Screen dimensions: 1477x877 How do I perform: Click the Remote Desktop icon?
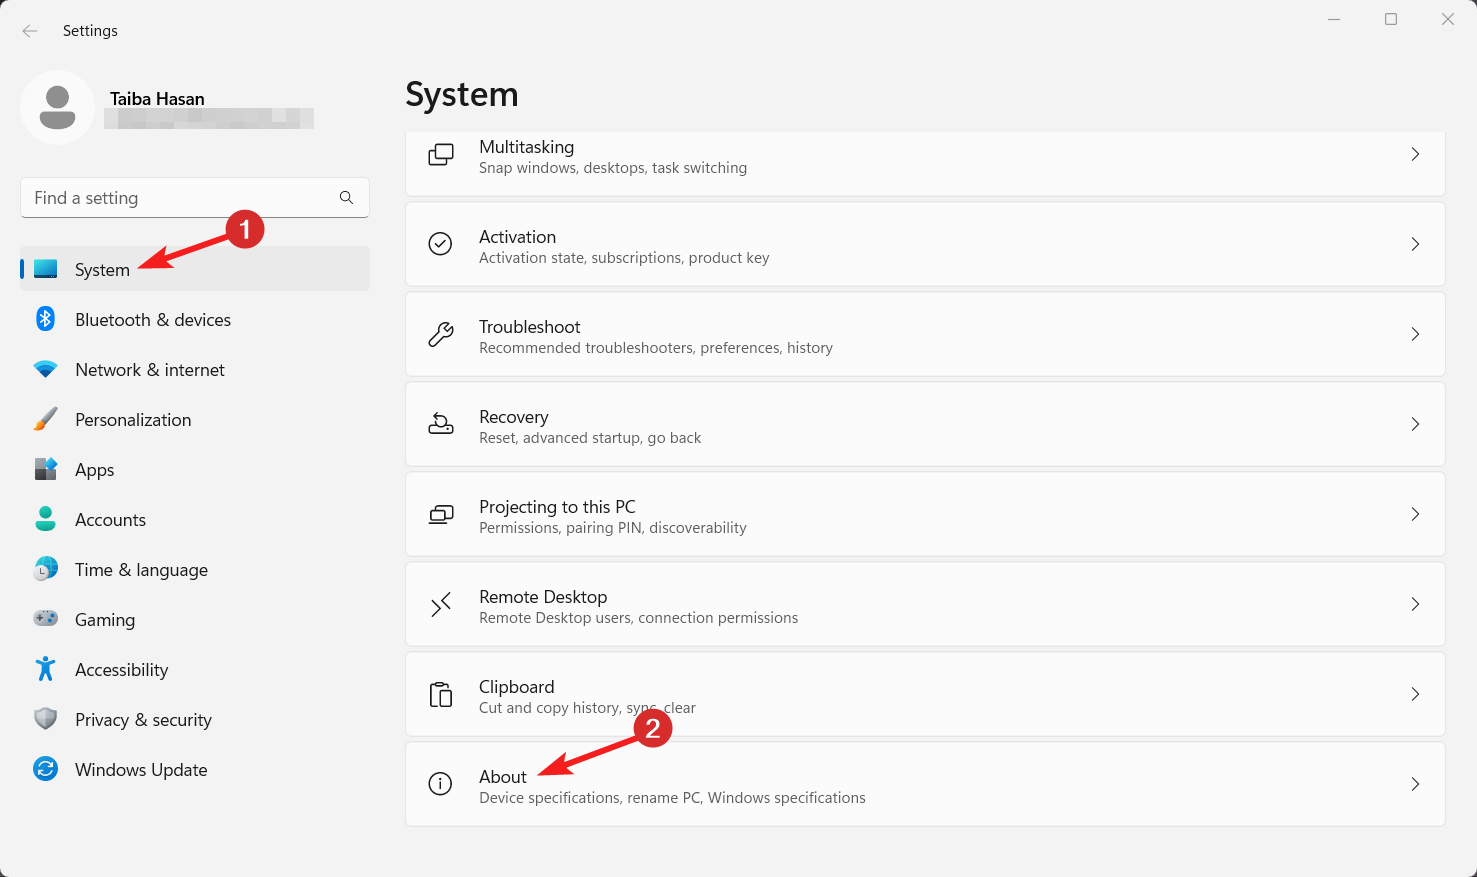[x=440, y=604]
